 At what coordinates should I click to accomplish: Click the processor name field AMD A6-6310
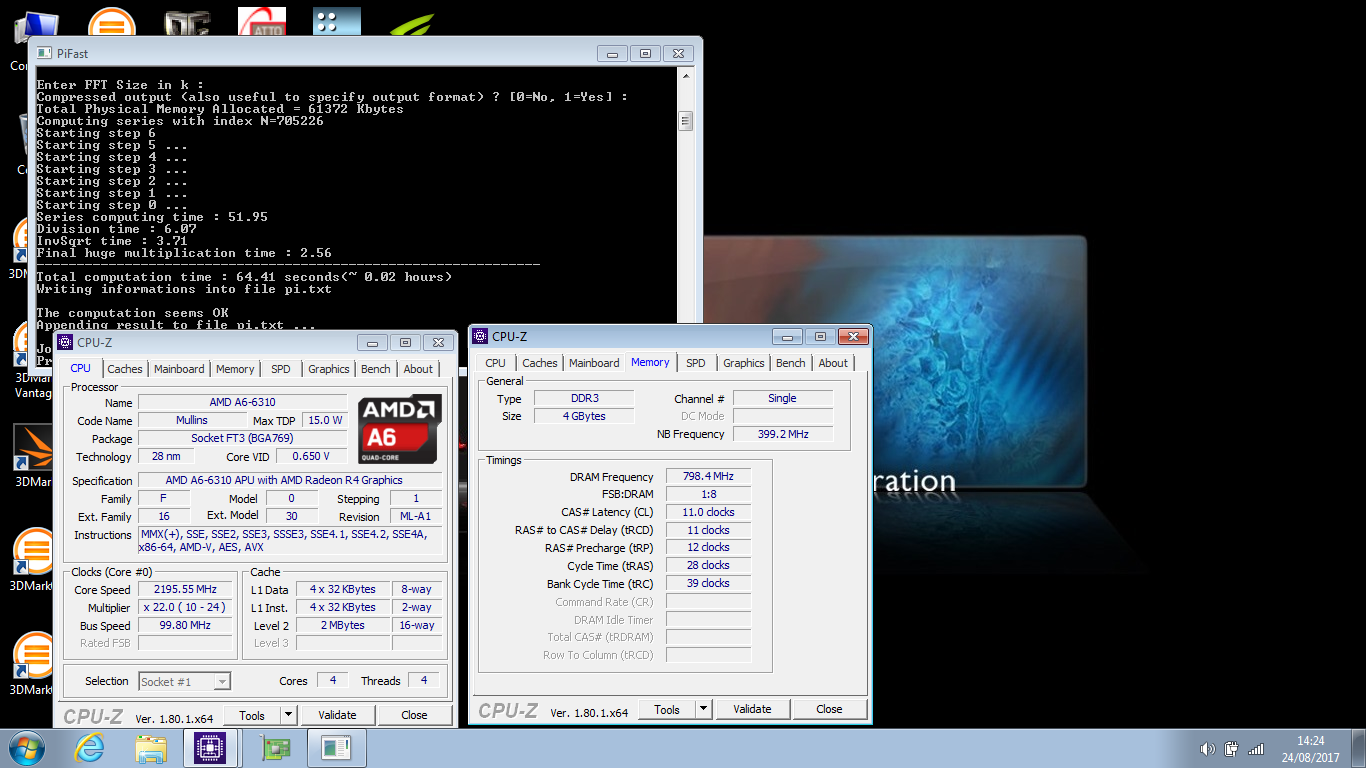pyautogui.click(x=243, y=402)
